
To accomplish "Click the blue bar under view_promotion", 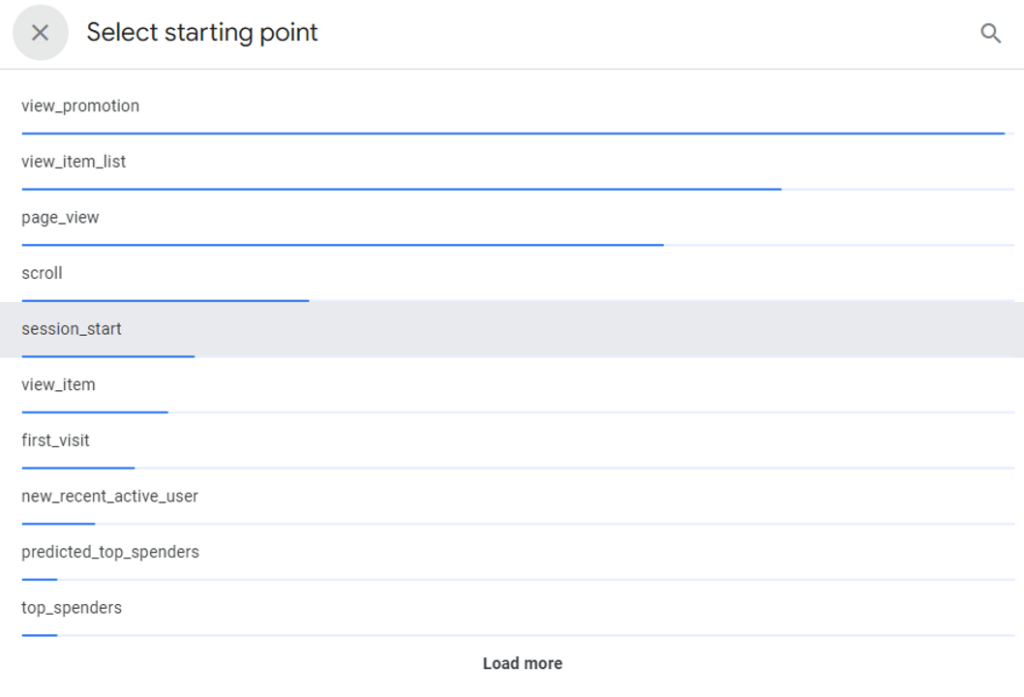I will coord(512,133).
